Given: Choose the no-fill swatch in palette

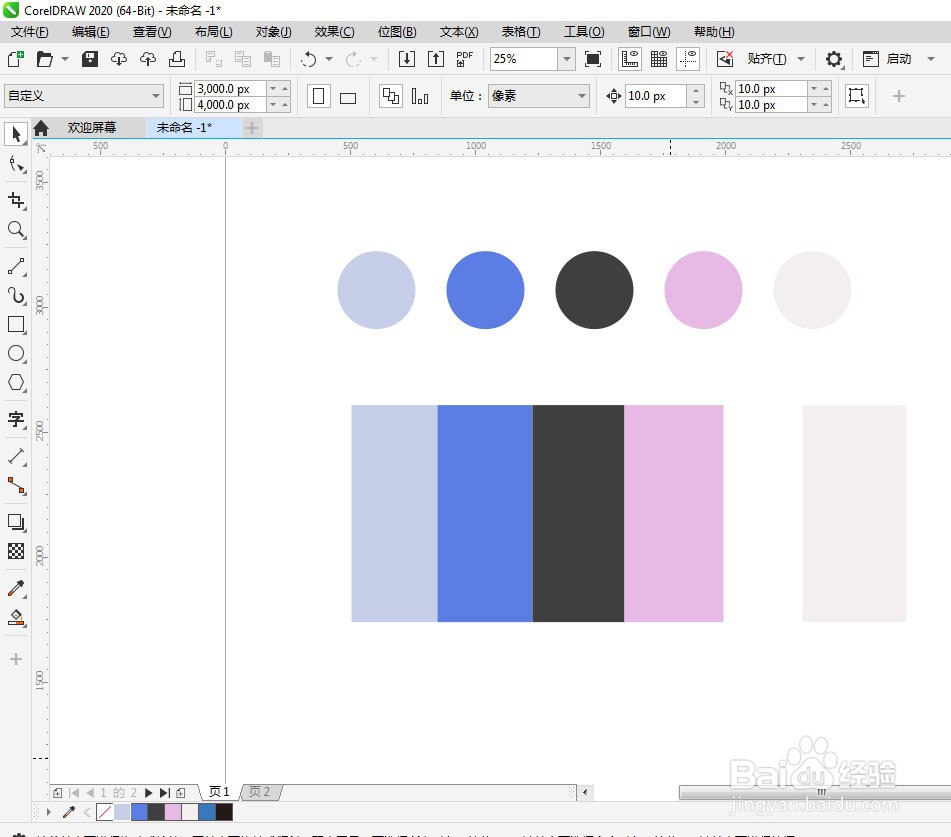Looking at the screenshot, I should [104, 812].
